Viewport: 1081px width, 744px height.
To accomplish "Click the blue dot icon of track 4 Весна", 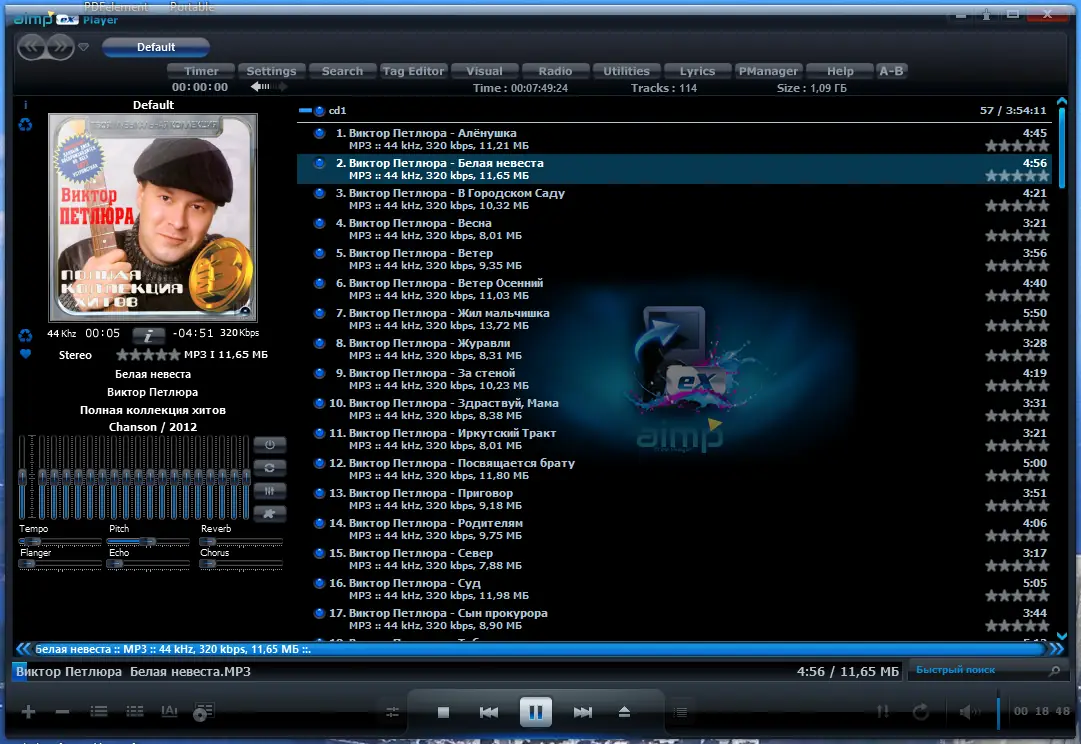I will (319, 223).
